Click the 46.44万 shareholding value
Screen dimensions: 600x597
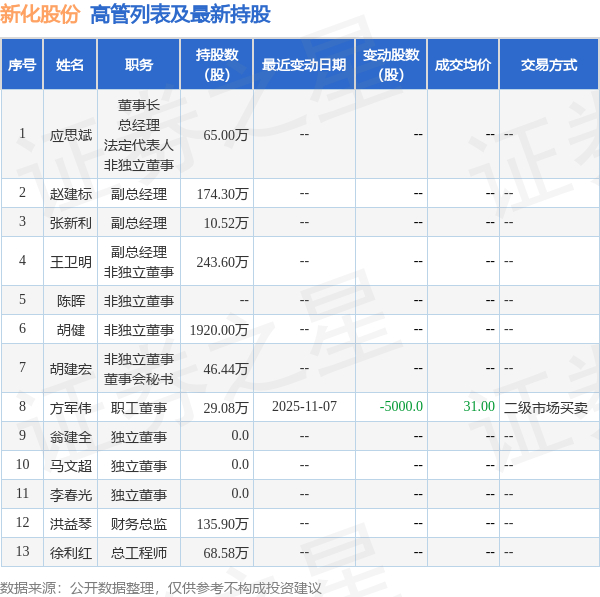click(226, 369)
